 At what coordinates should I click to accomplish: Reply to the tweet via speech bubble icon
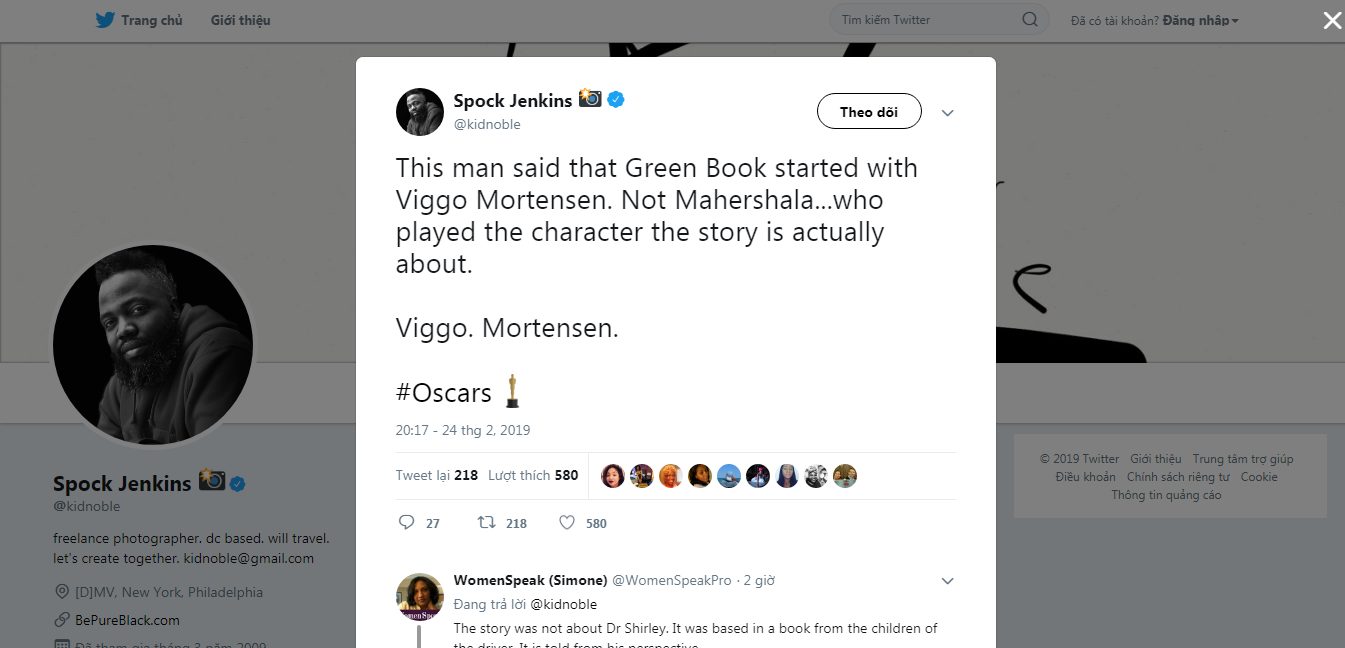coord(406,523)
